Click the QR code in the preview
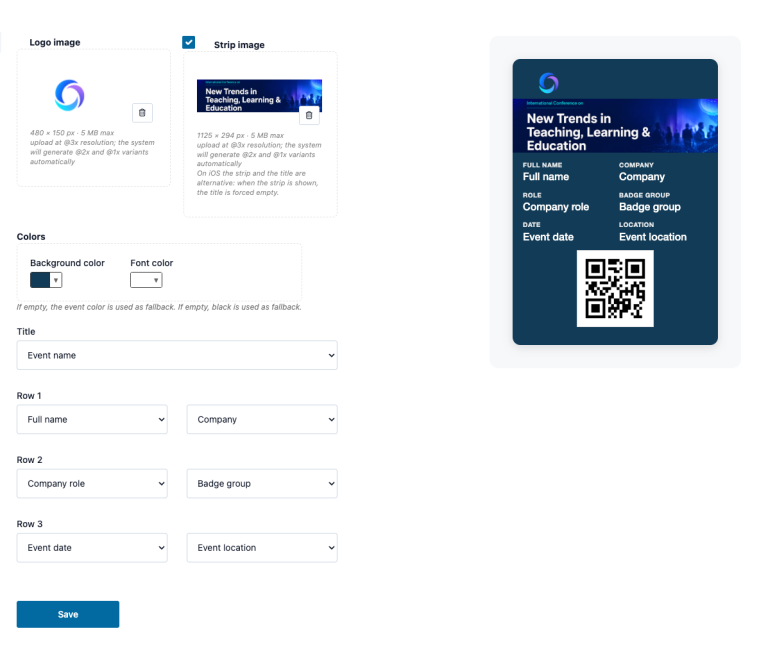The image size is (768, 665). coord(615,288)
